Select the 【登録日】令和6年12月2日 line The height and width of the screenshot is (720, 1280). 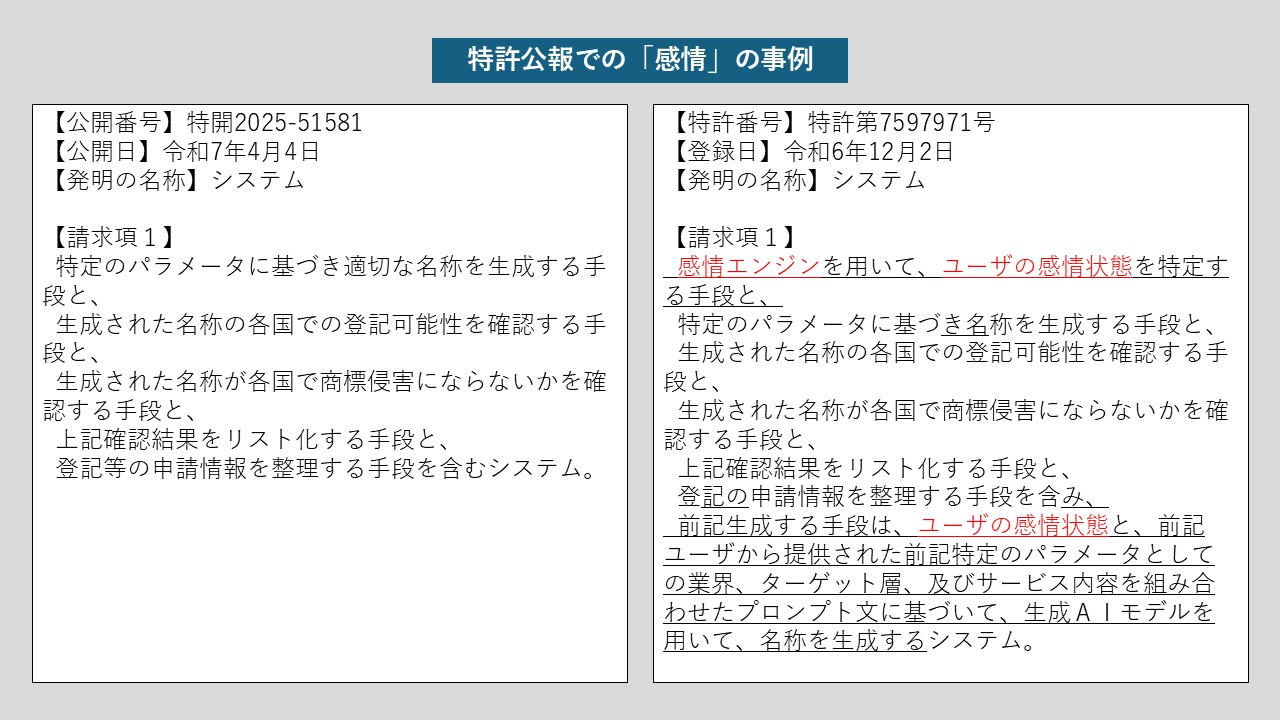pos(810,152)
